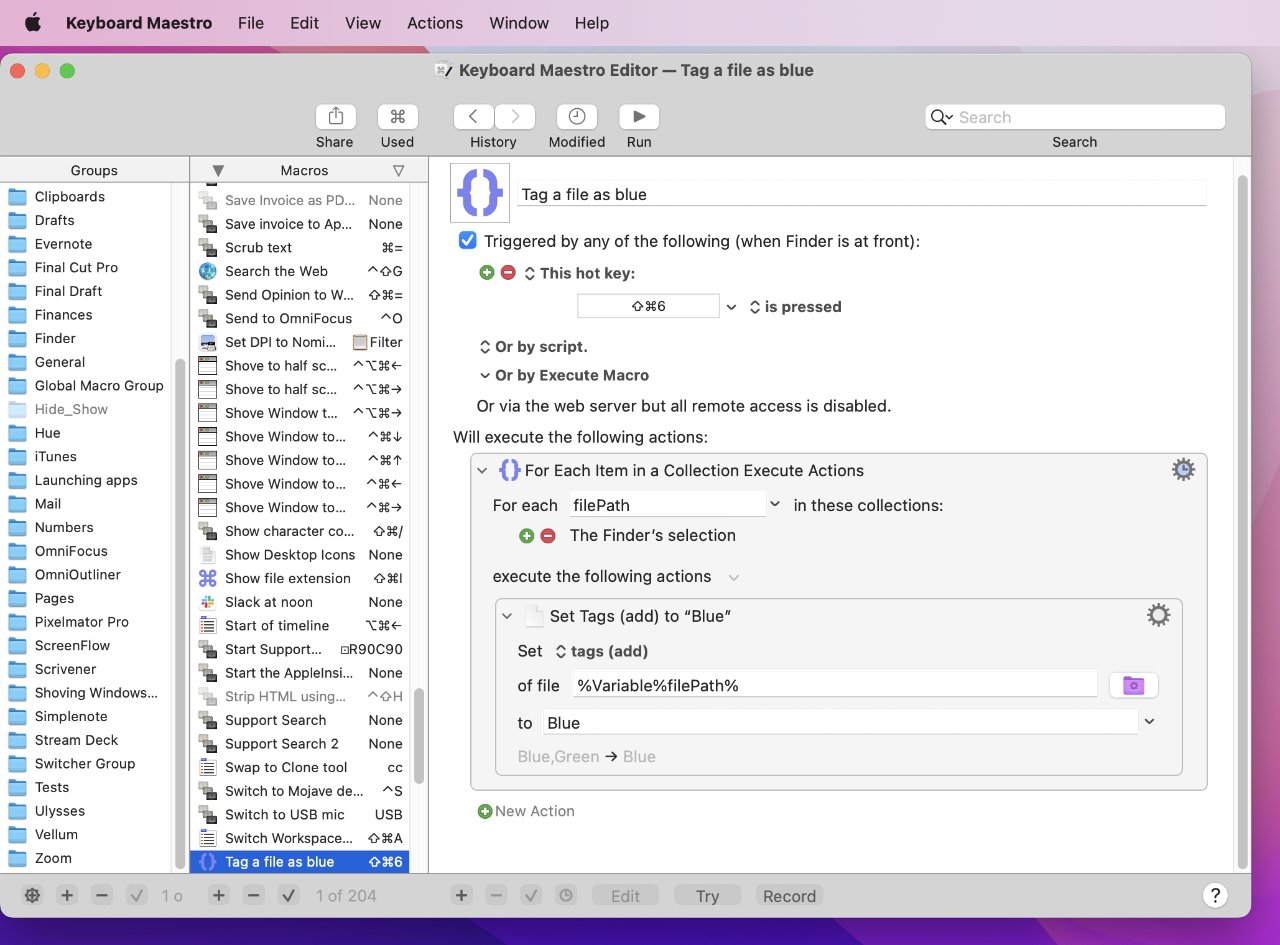Image resolution: width=1280 pixels, height=945 pixels.
Task: Click the hot key ⇧⌘6 field
Action: (648, 306)
